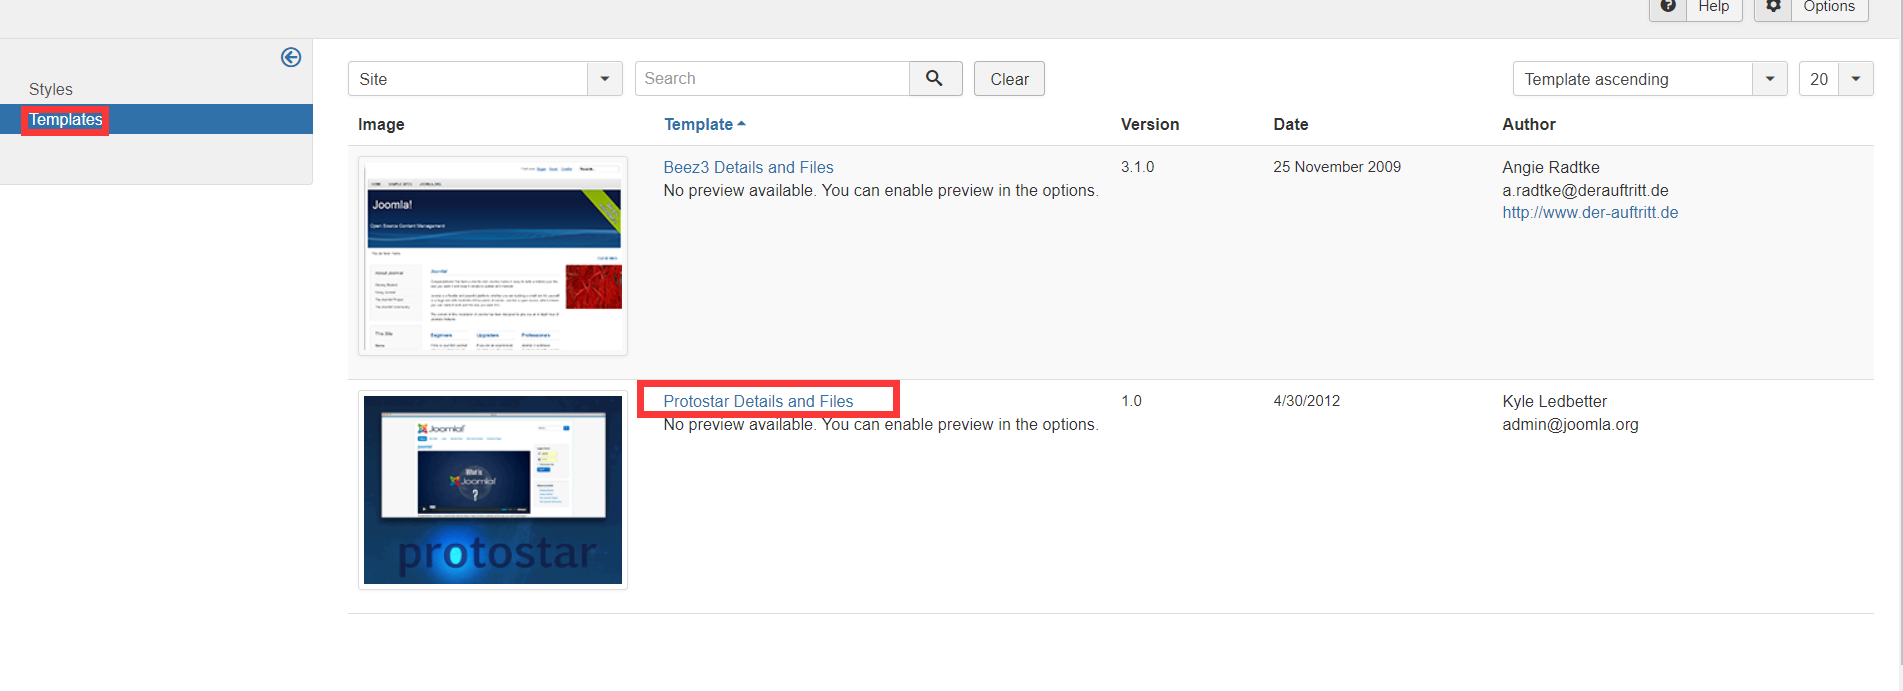The width and height of the screenshot is (1903, 691).
Task: Focus the Search input field
Action: [772, 78]
